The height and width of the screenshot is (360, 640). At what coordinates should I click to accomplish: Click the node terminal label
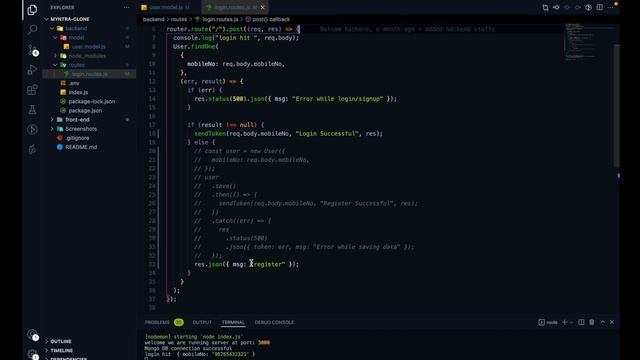click(x=548, y=322)
